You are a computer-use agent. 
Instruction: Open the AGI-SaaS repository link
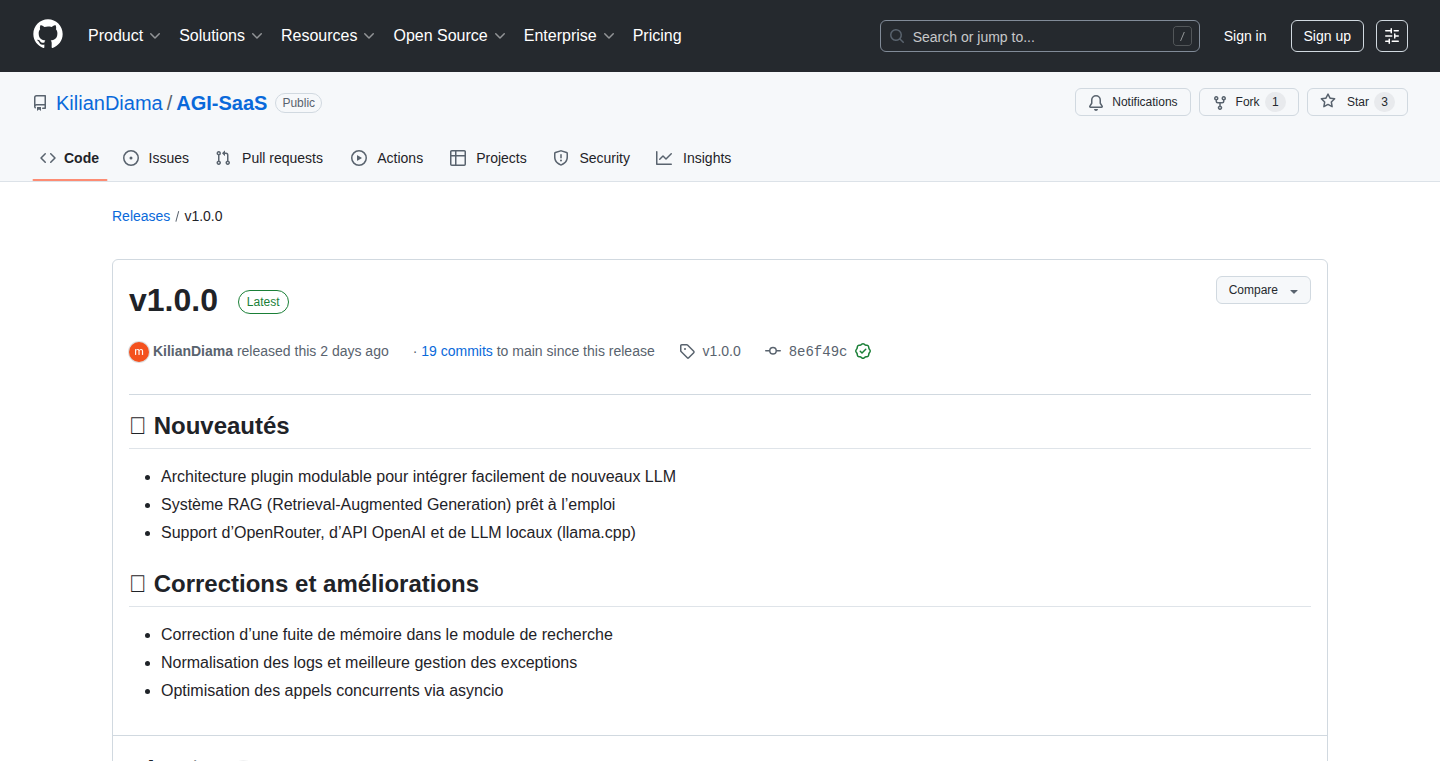(x=222, y=103)
